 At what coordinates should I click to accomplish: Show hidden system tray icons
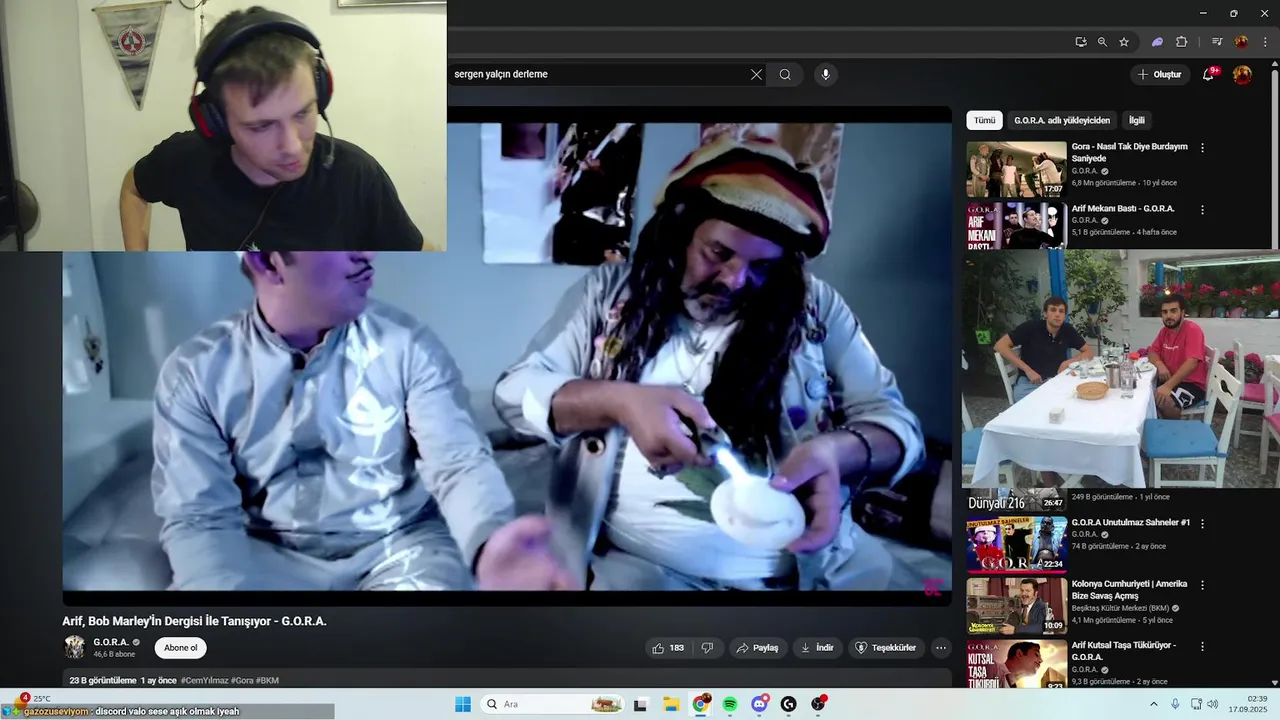1155,704
